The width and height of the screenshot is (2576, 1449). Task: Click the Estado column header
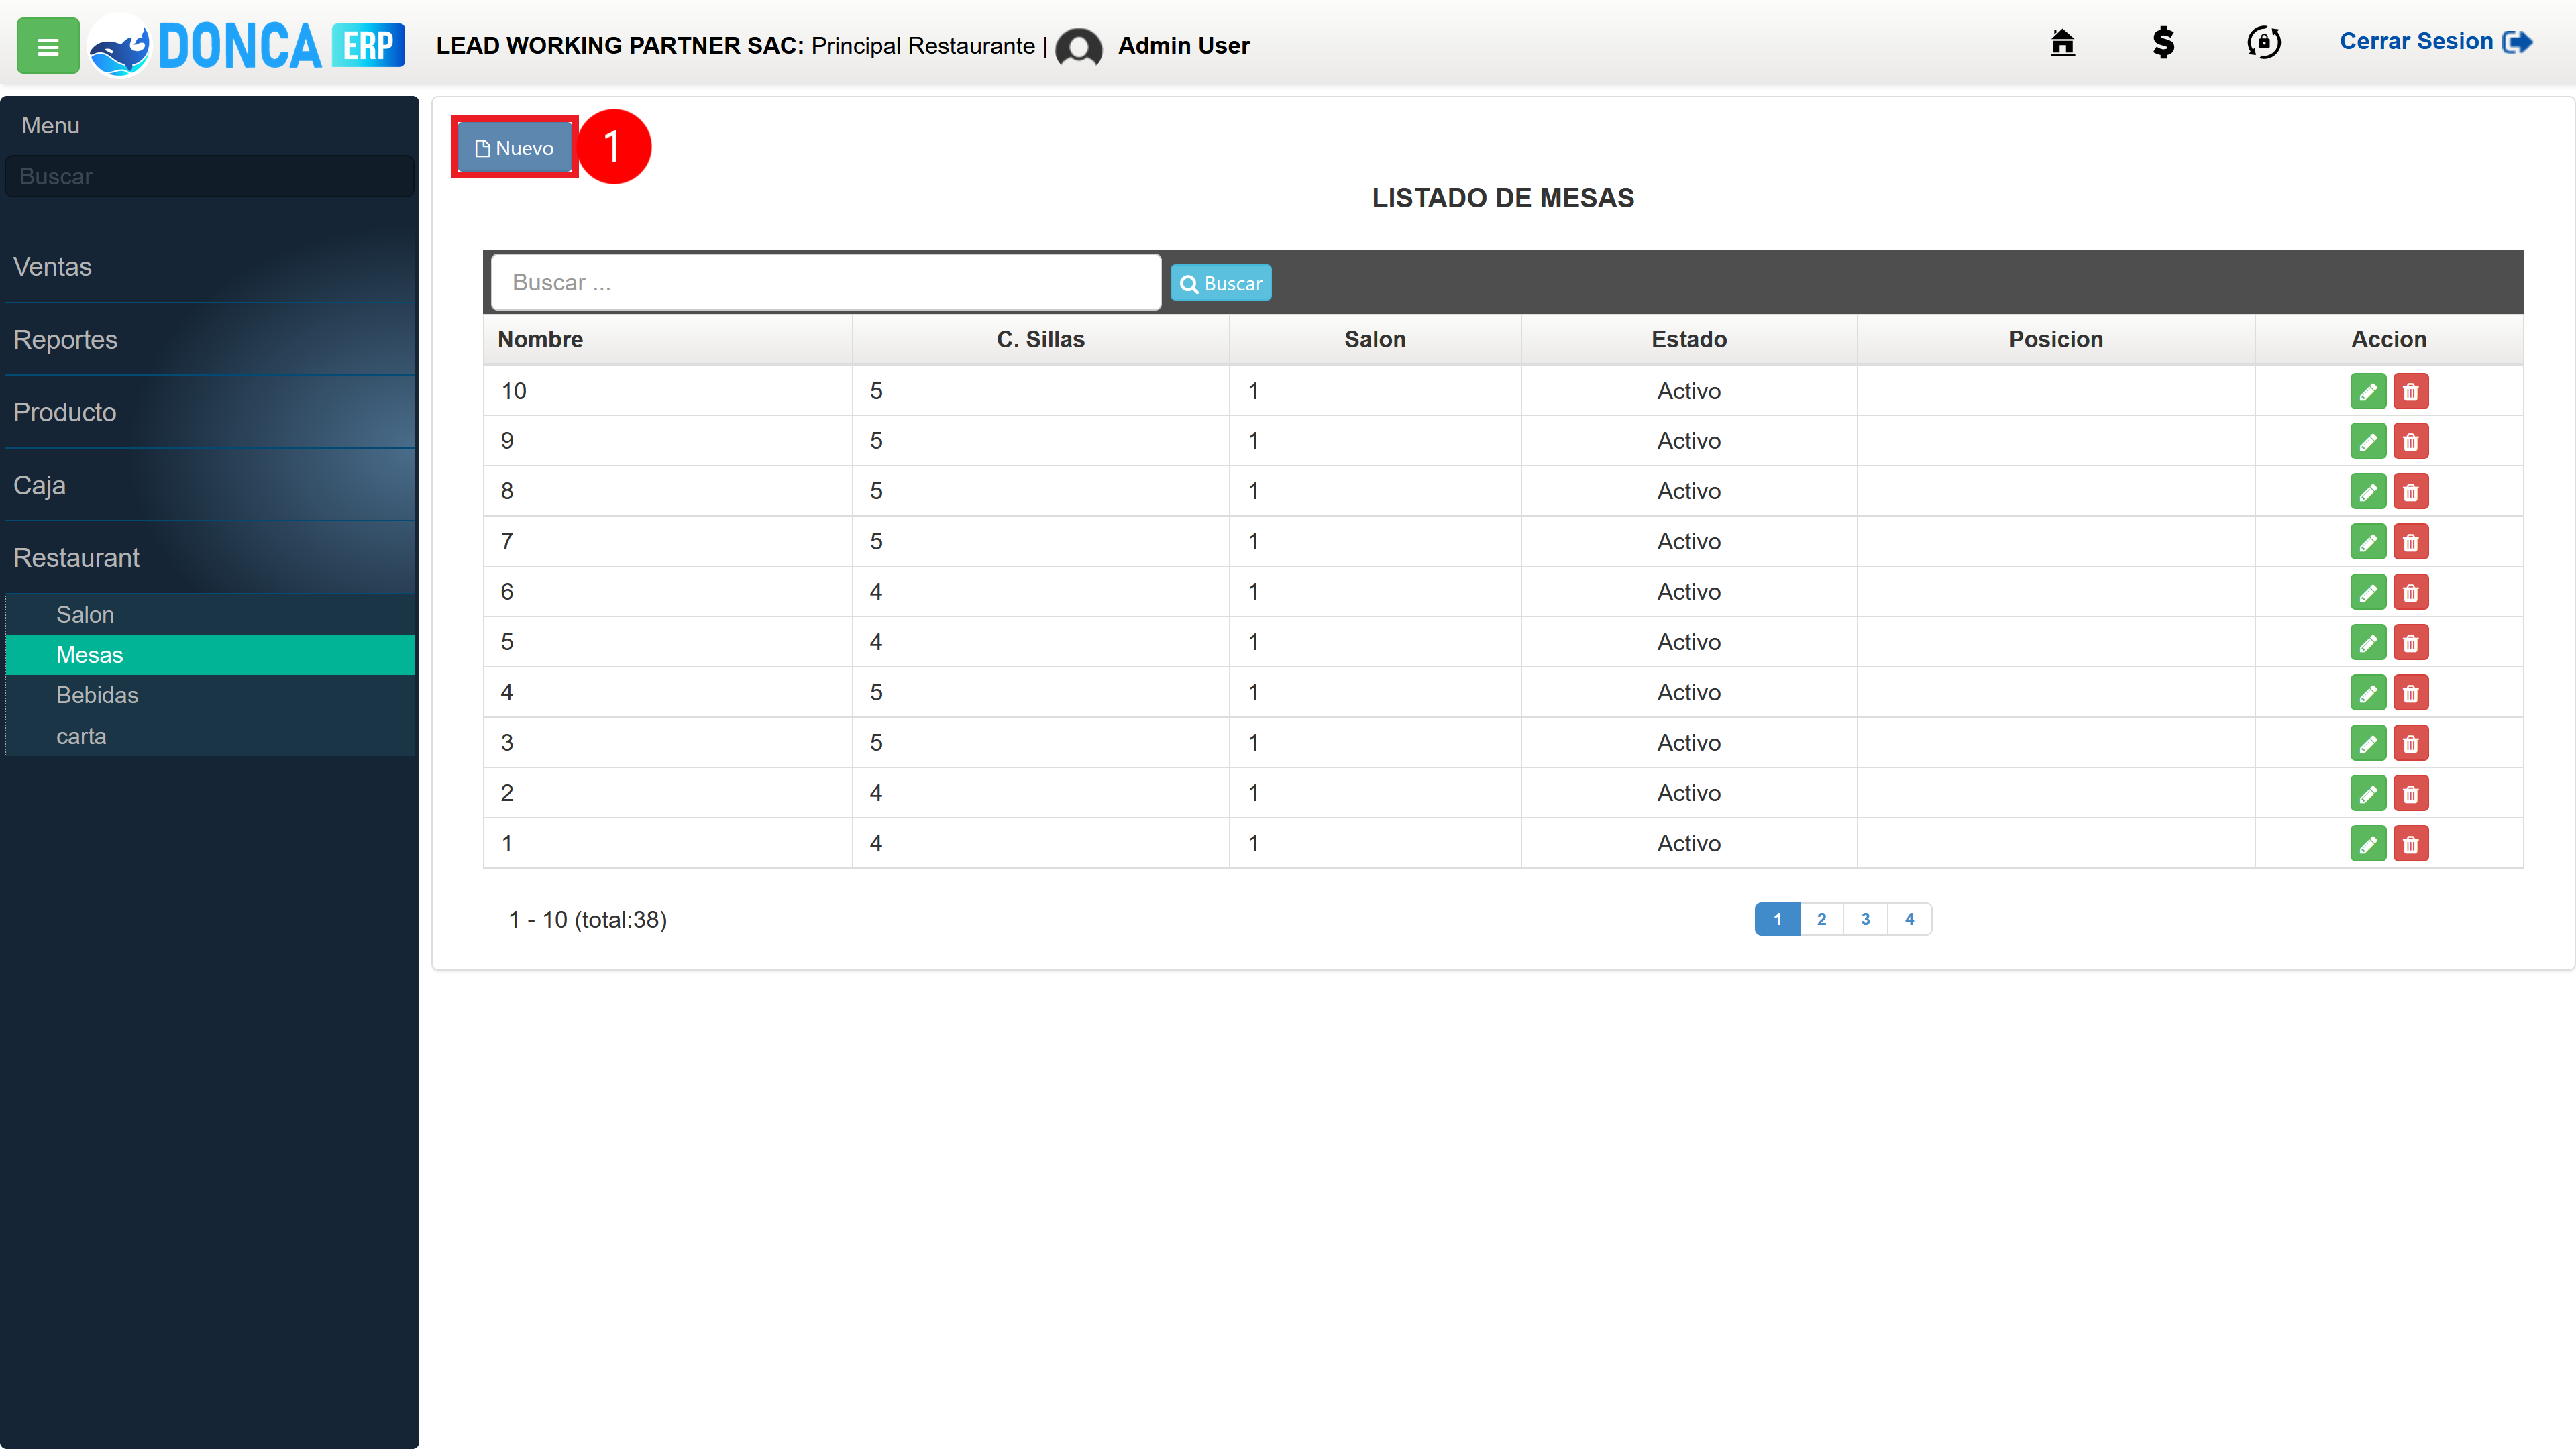click(1688, 339)
